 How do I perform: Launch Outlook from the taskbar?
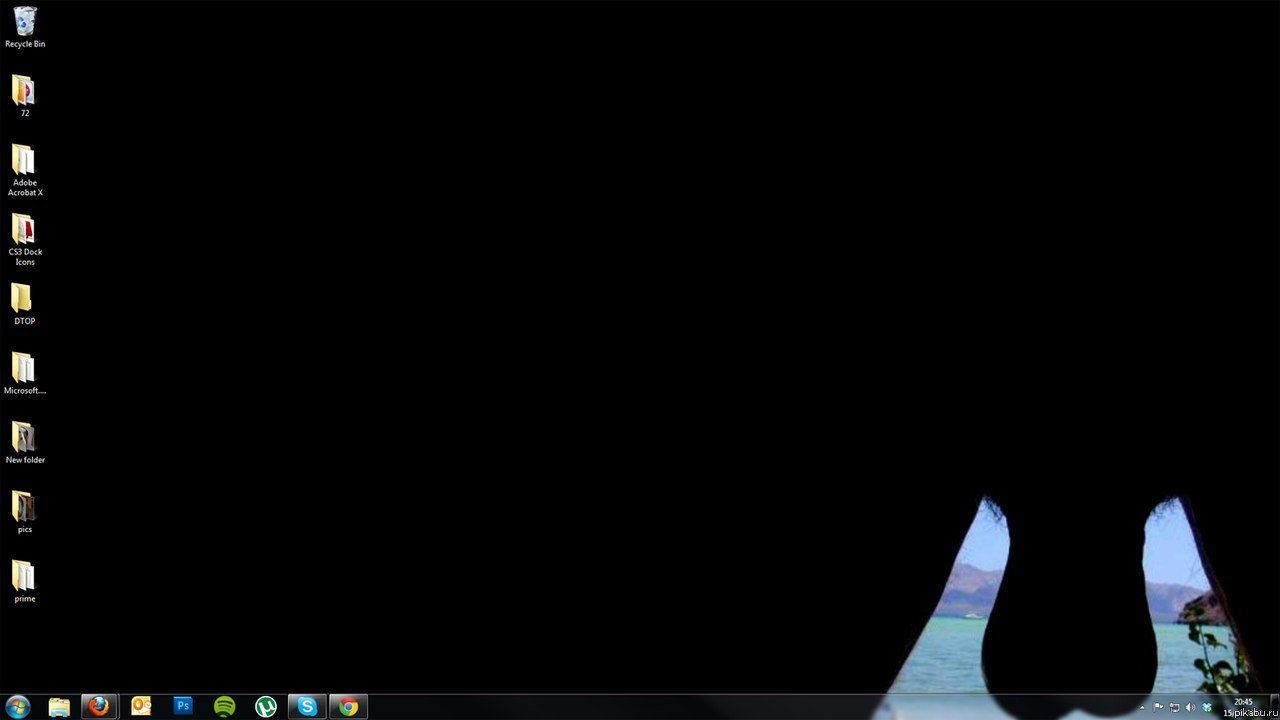141,707
